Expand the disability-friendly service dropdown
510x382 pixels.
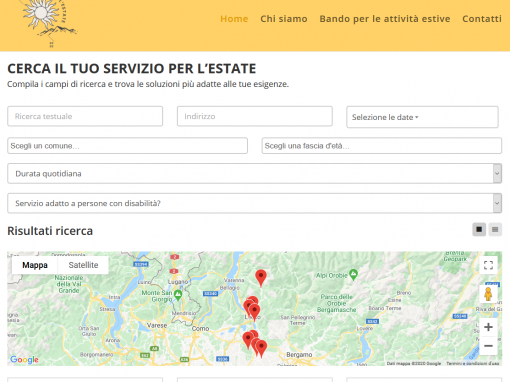[x=255, y=203]
